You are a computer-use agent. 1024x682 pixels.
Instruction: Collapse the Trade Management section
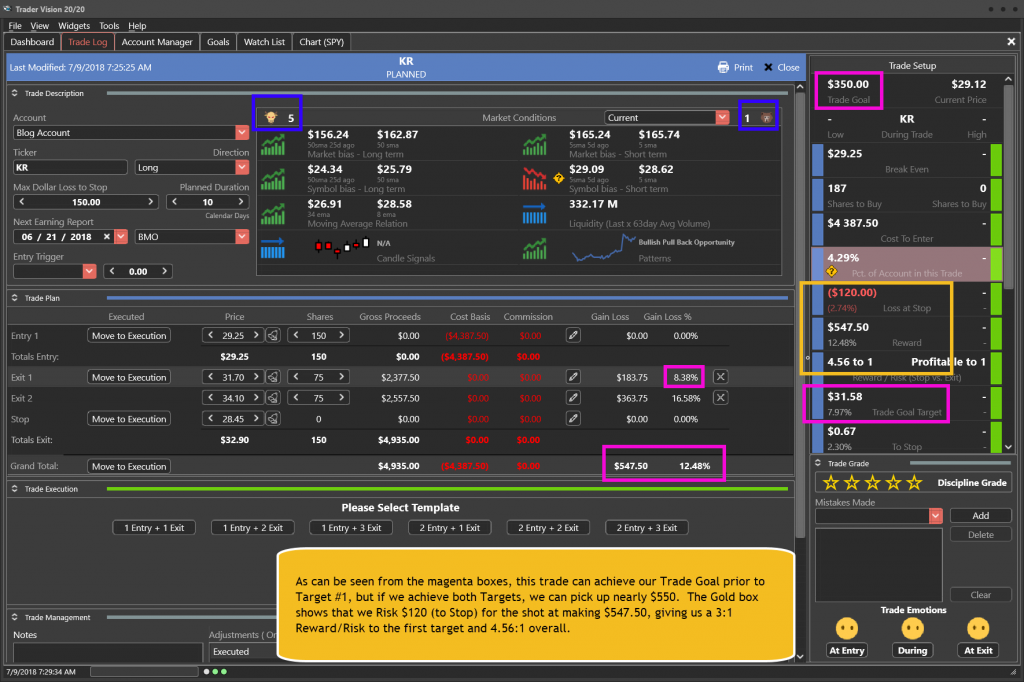(15, 617)
